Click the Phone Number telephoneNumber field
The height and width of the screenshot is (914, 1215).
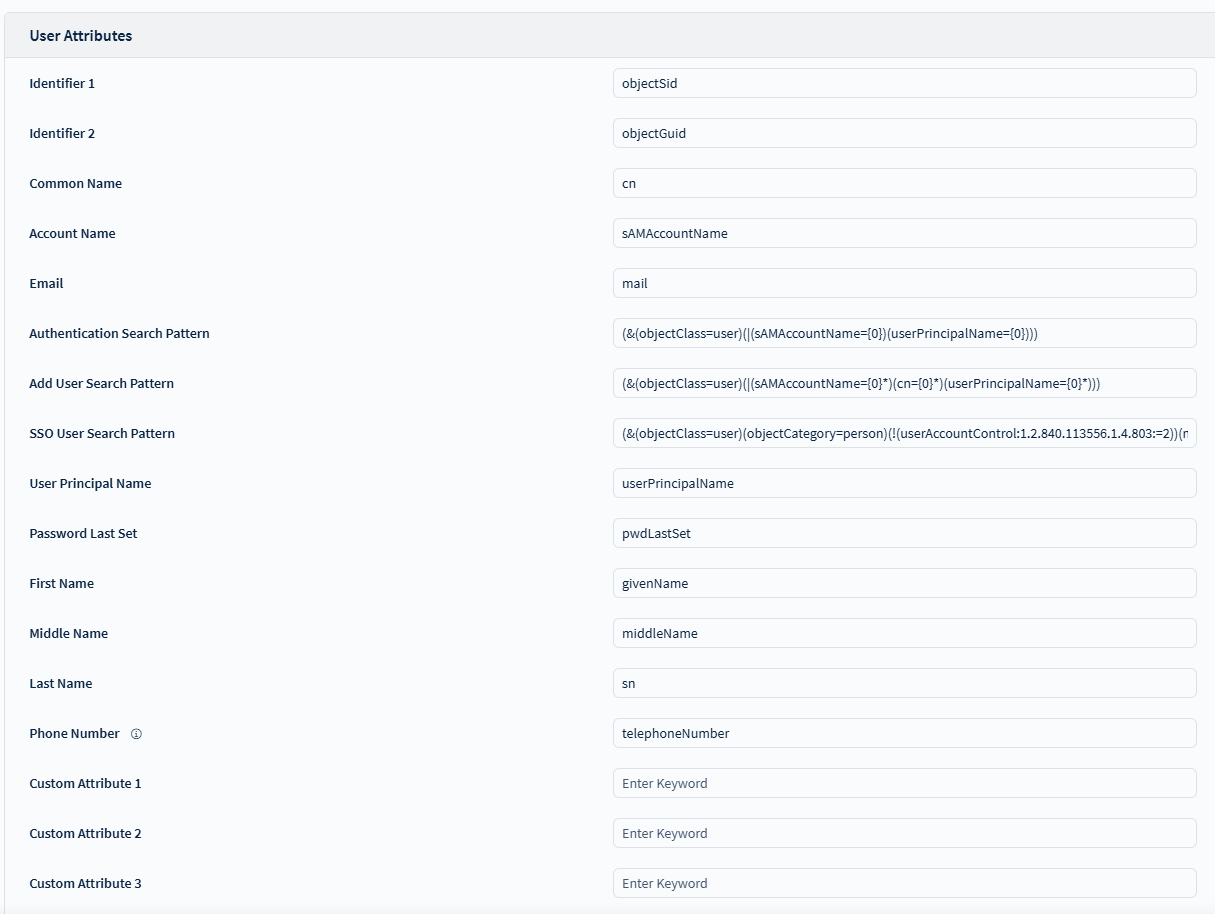pos(904,733)
